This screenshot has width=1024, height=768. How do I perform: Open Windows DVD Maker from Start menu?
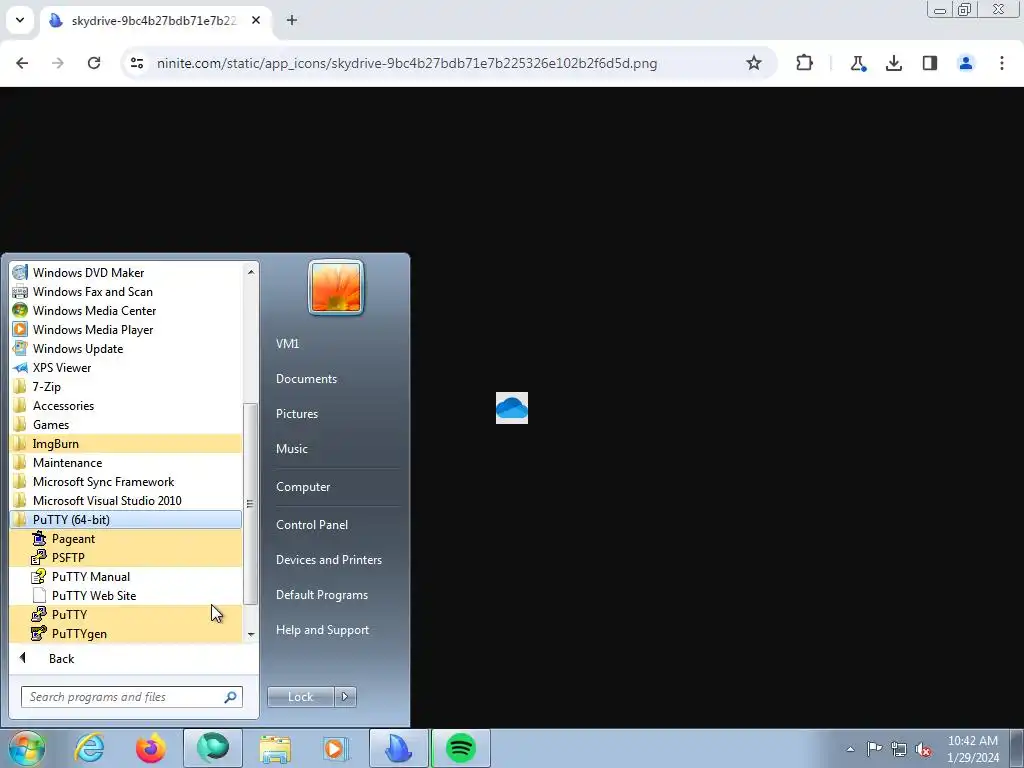click(126, 272)
